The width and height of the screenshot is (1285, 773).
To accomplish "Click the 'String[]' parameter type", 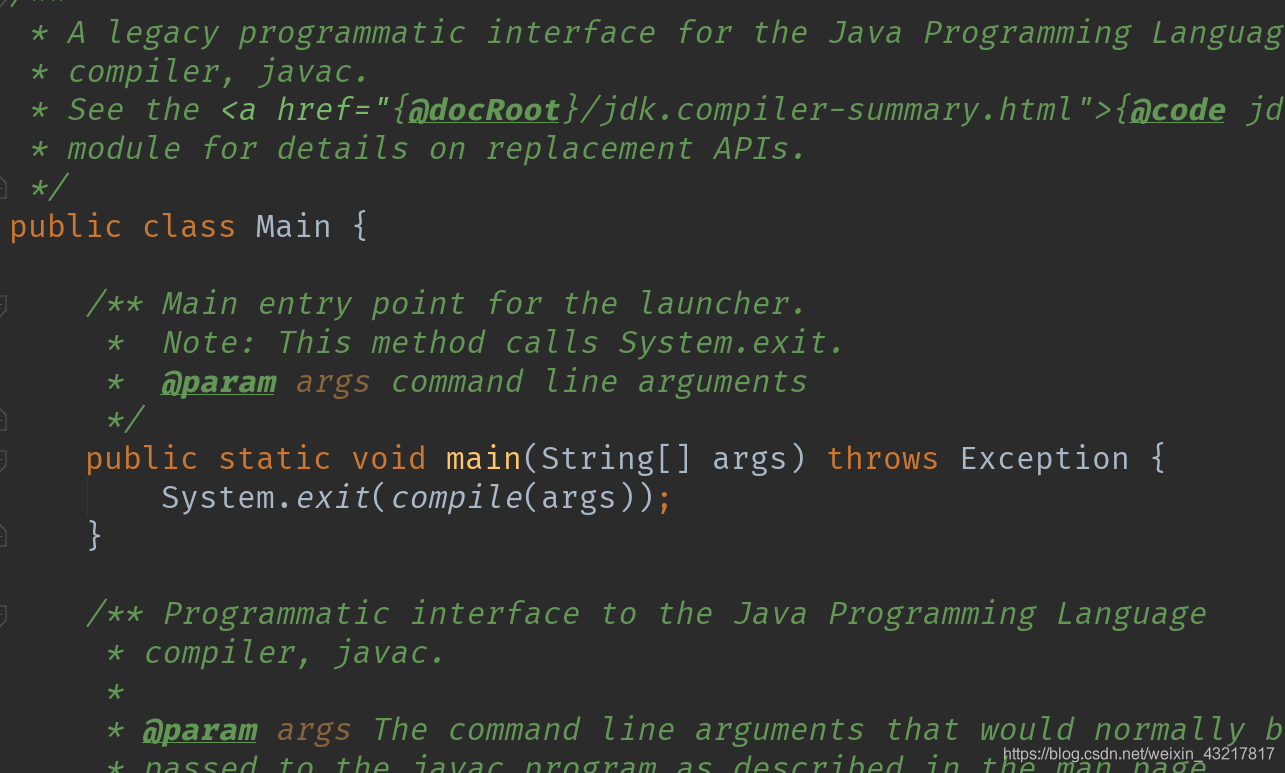I will 616,459.
